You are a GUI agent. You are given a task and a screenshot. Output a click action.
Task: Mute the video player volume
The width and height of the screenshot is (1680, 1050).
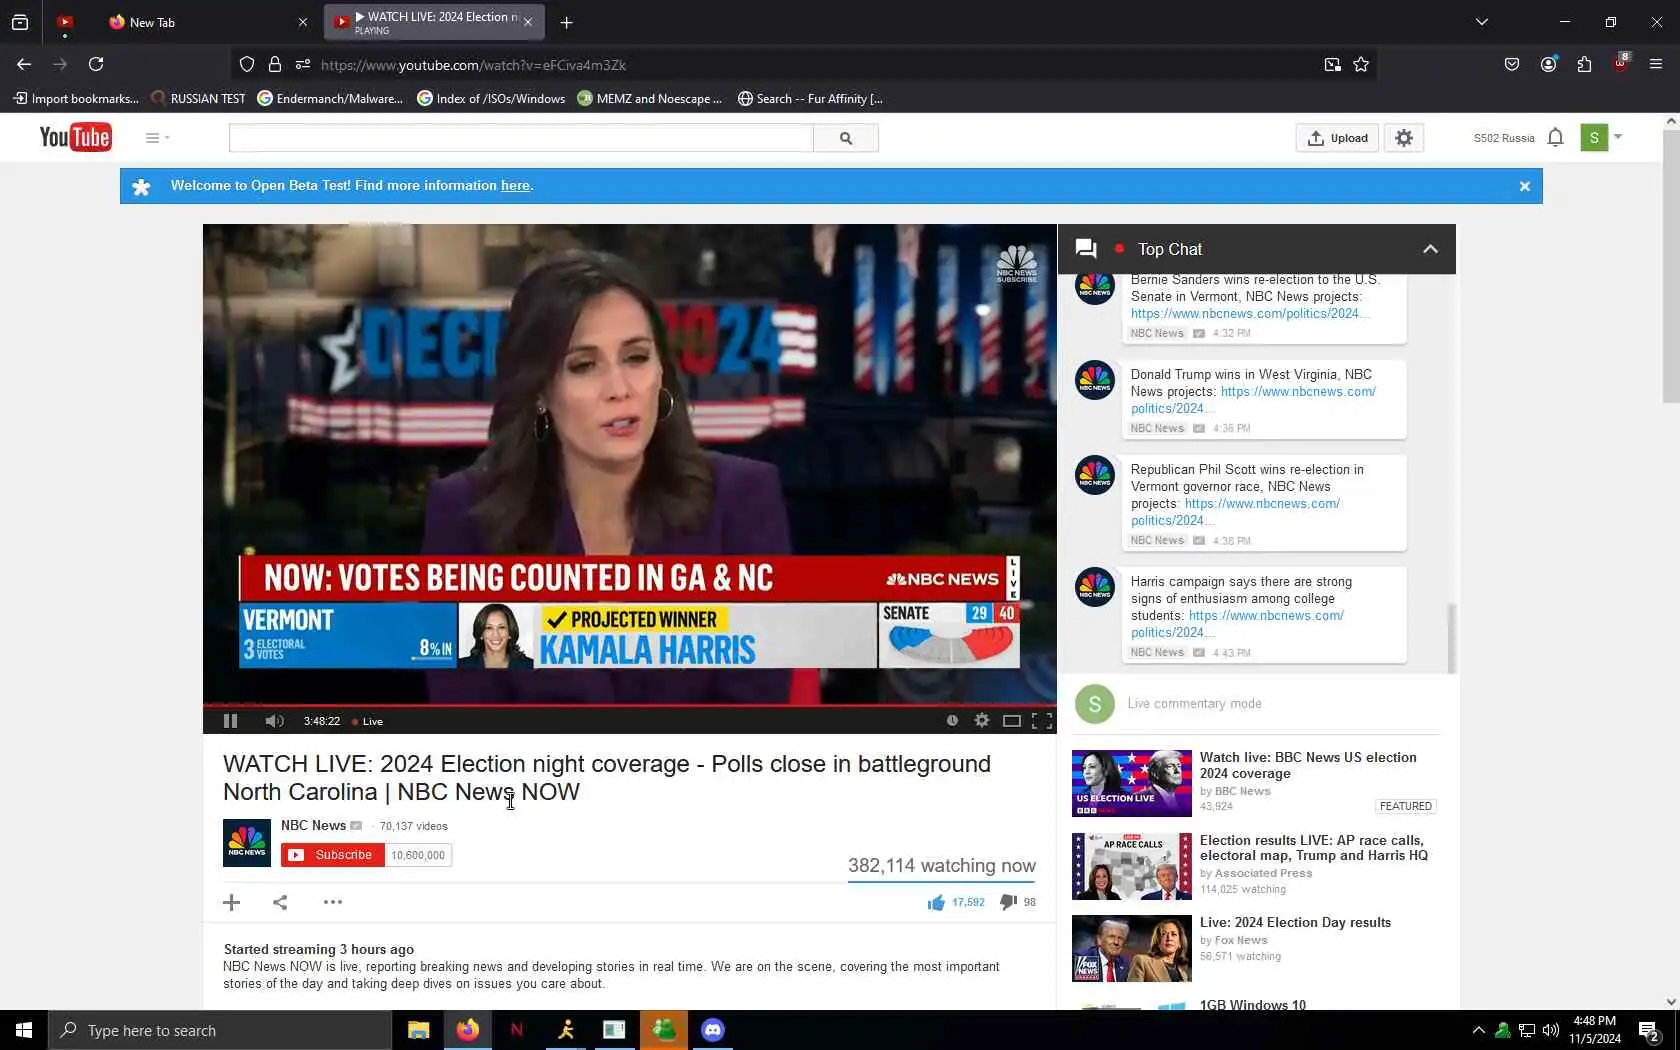[x=275, y=721]
